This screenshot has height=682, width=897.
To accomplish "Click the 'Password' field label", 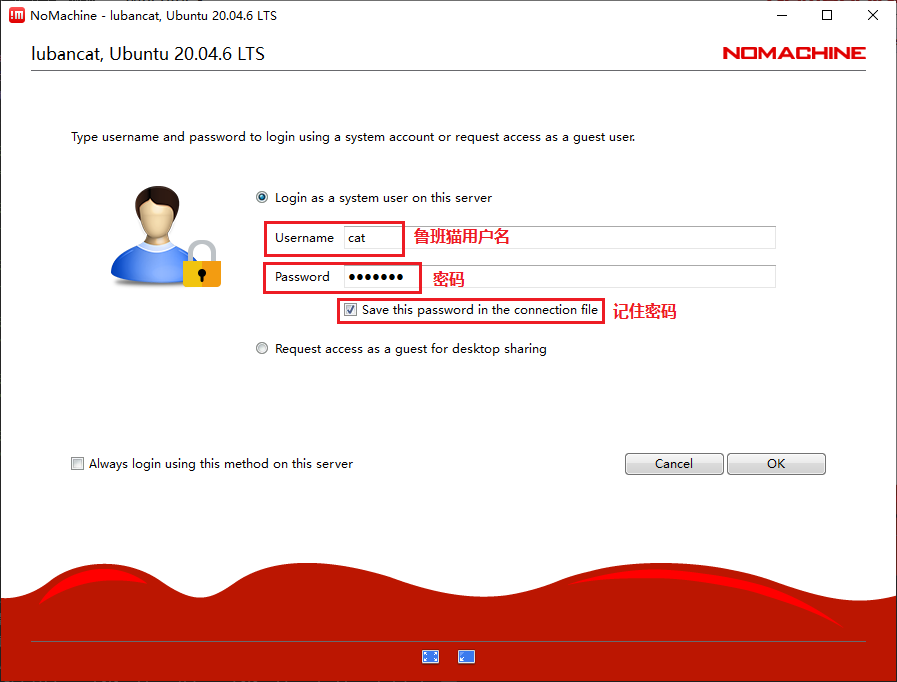I will tap(302, 277).
